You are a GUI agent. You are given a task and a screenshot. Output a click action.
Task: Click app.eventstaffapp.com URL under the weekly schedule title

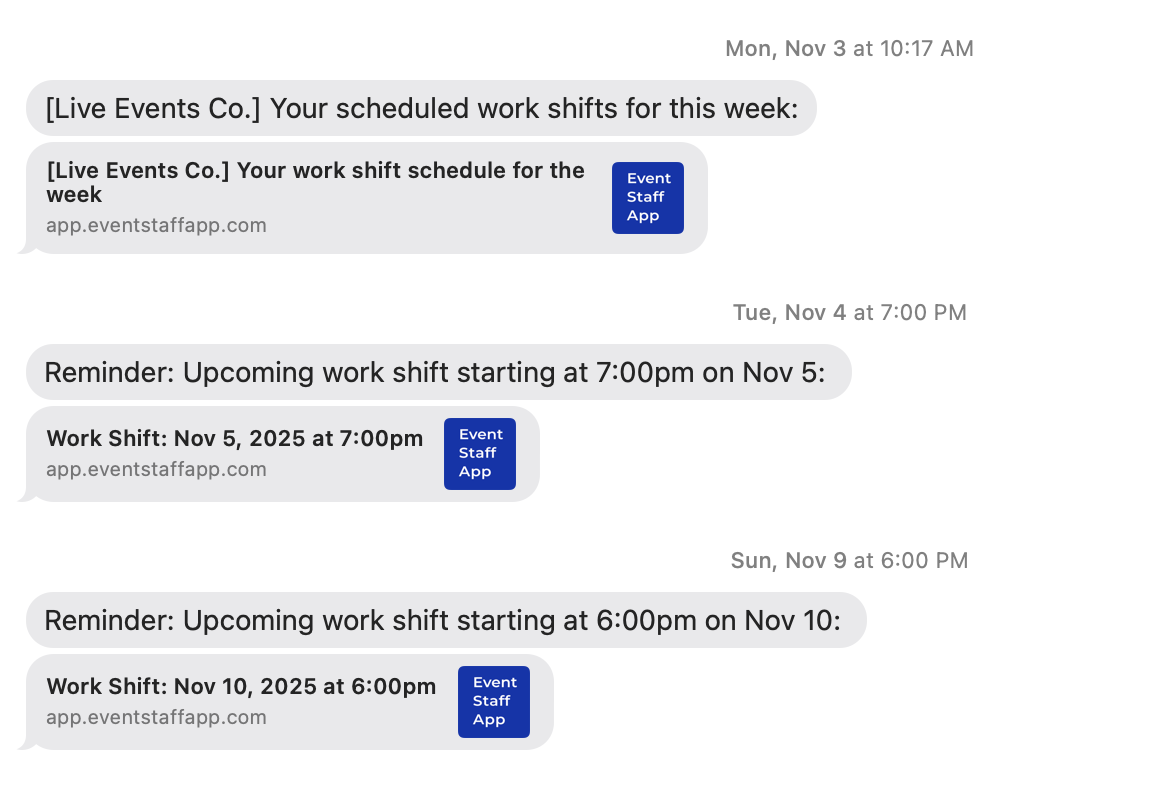pos(156,225)
